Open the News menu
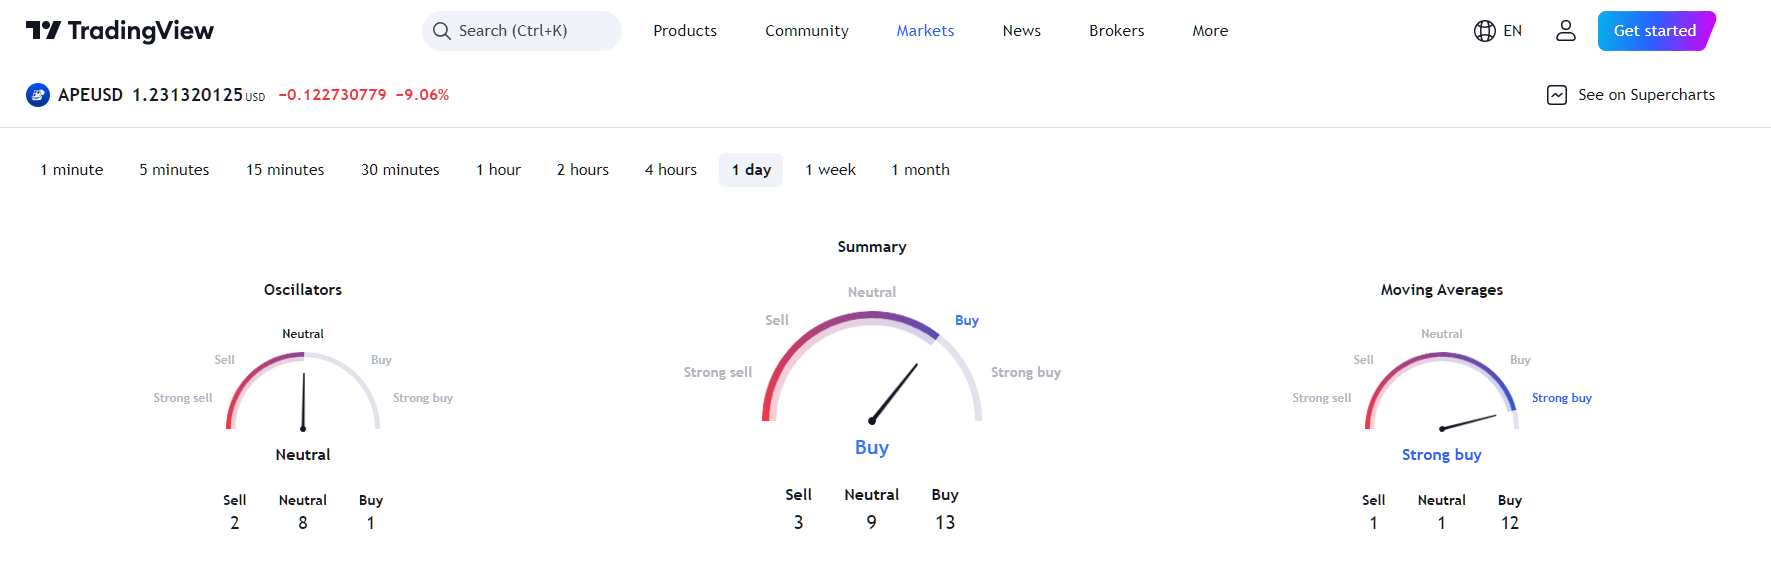Viewport: 1771px width, 573px height. (x=1022, y=31)
